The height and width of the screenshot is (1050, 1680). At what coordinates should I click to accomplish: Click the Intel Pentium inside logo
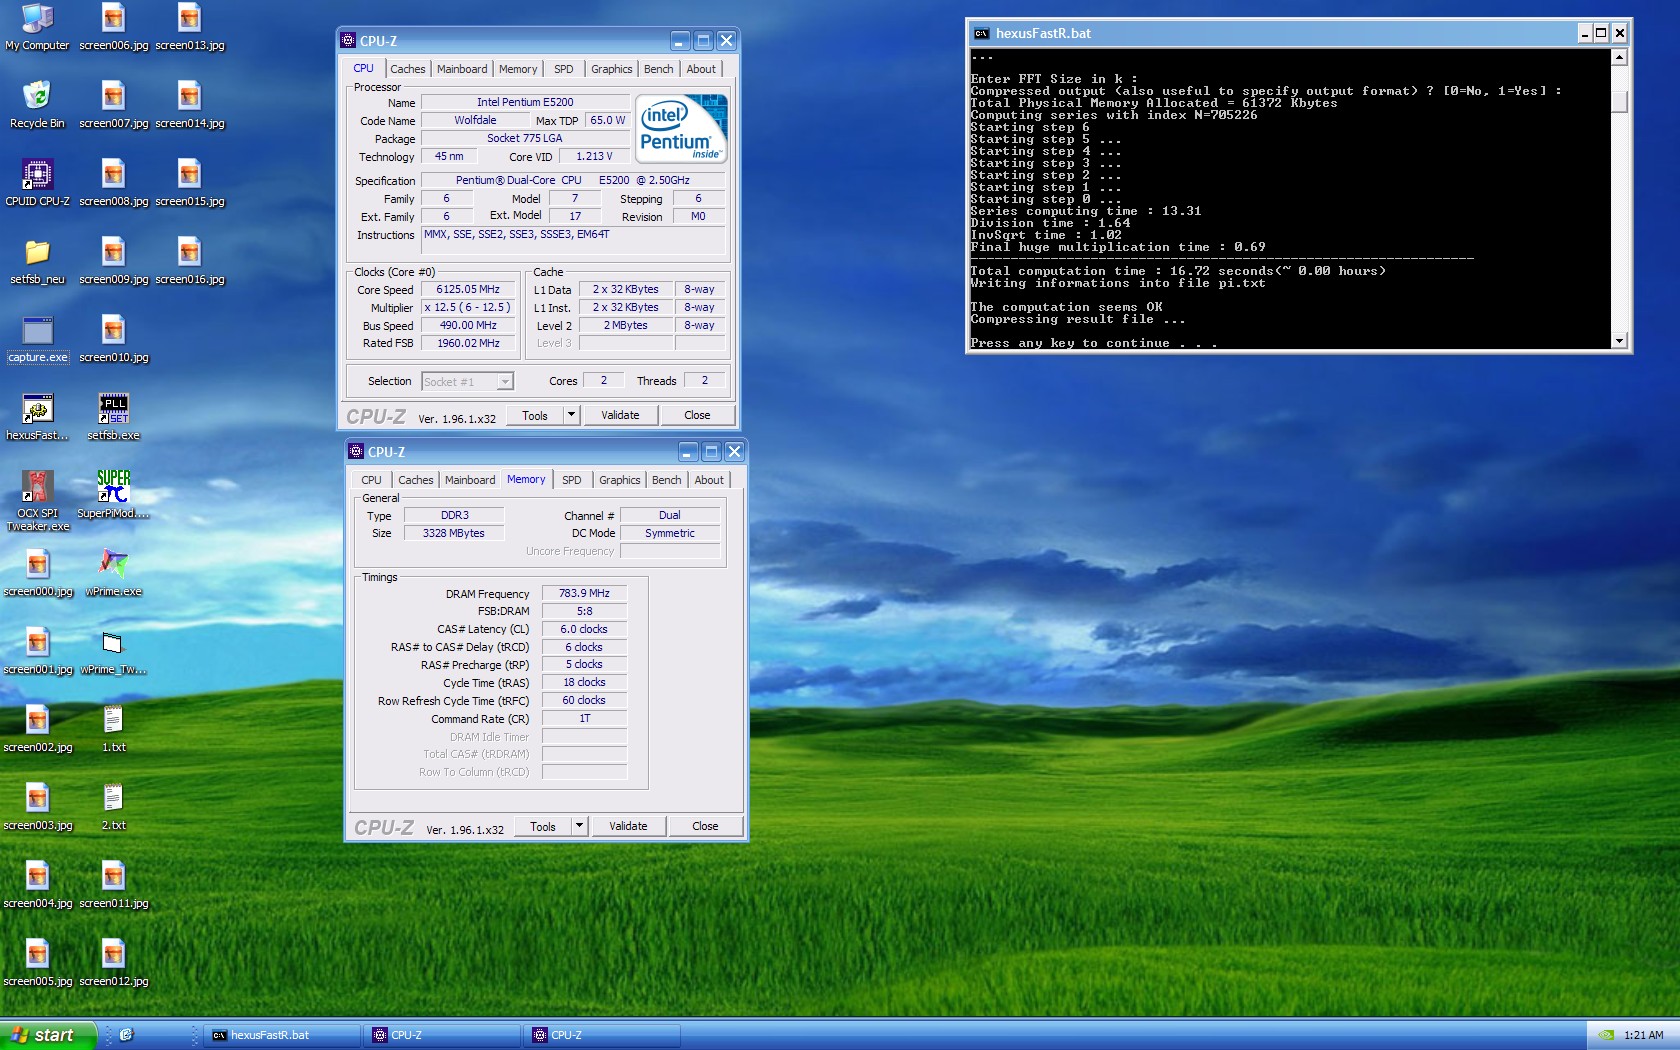(x=681, y=129)
